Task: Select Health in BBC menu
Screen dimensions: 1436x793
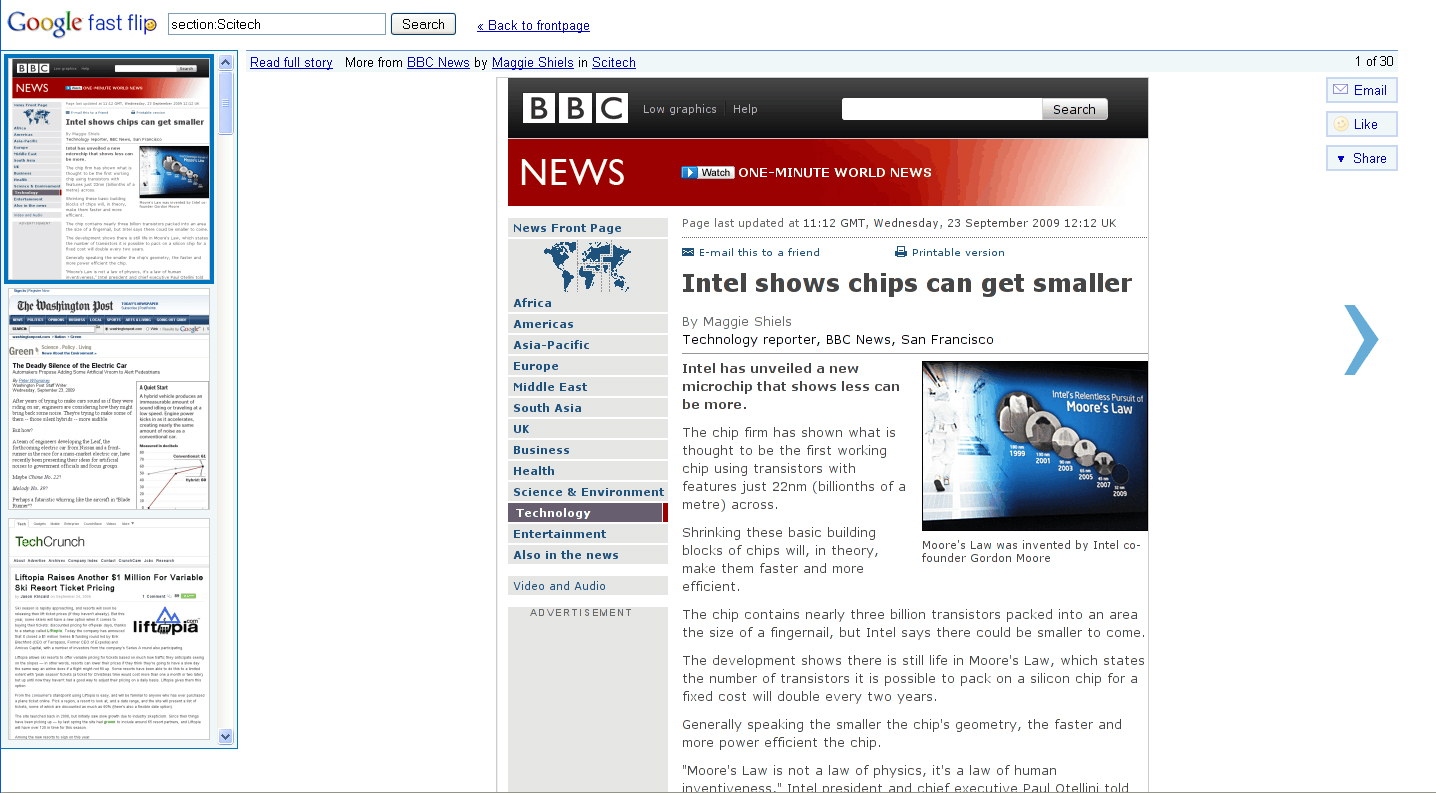Action: (x=588, y=471)
